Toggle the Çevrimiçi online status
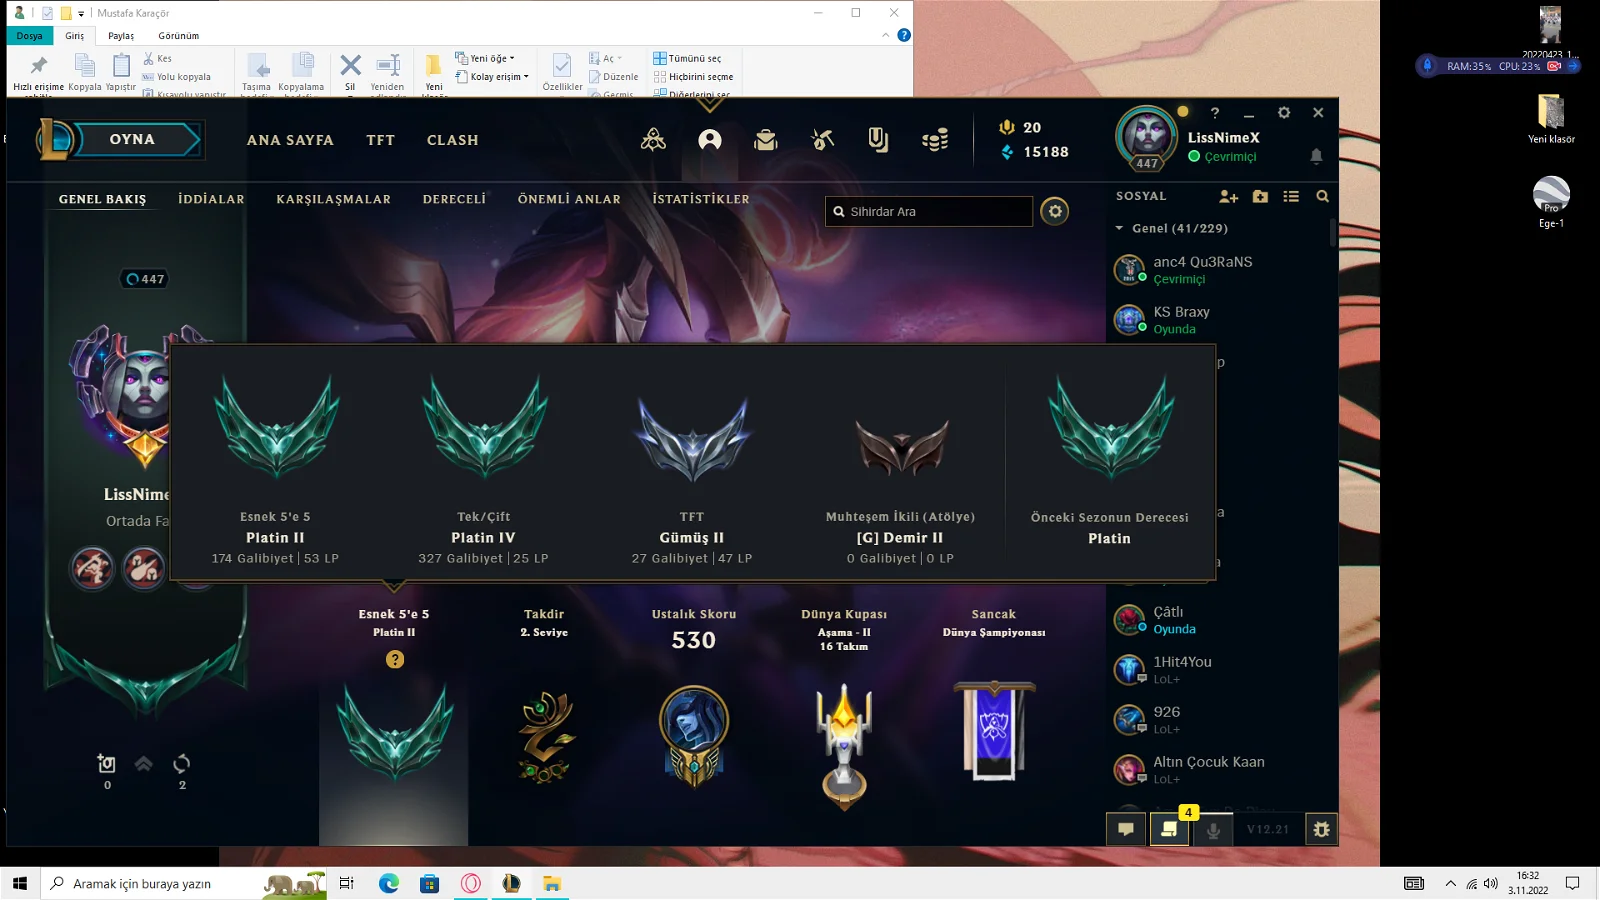1600x900 pixels. pos(1223,157)
